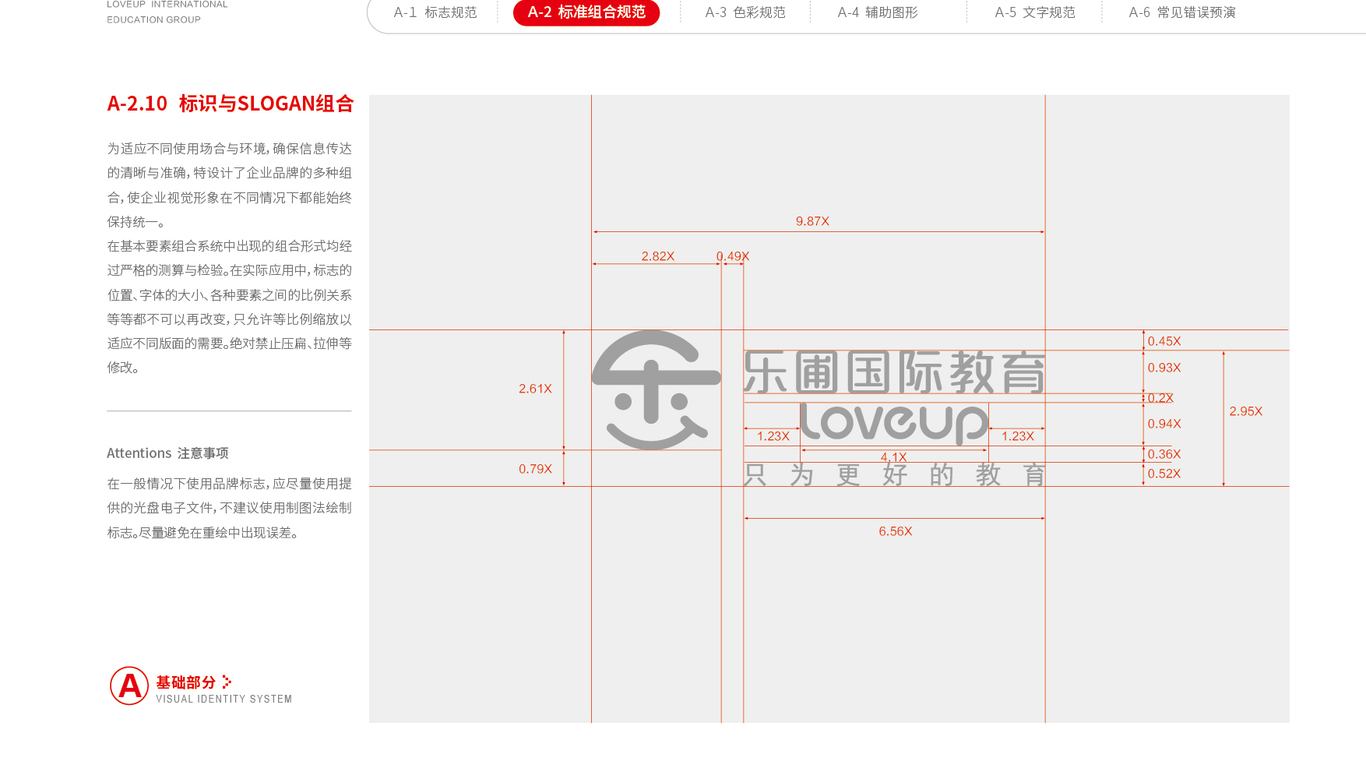Click the 基础部分 footer label
The image size is (1366, 768).
(x=186, y=682)
